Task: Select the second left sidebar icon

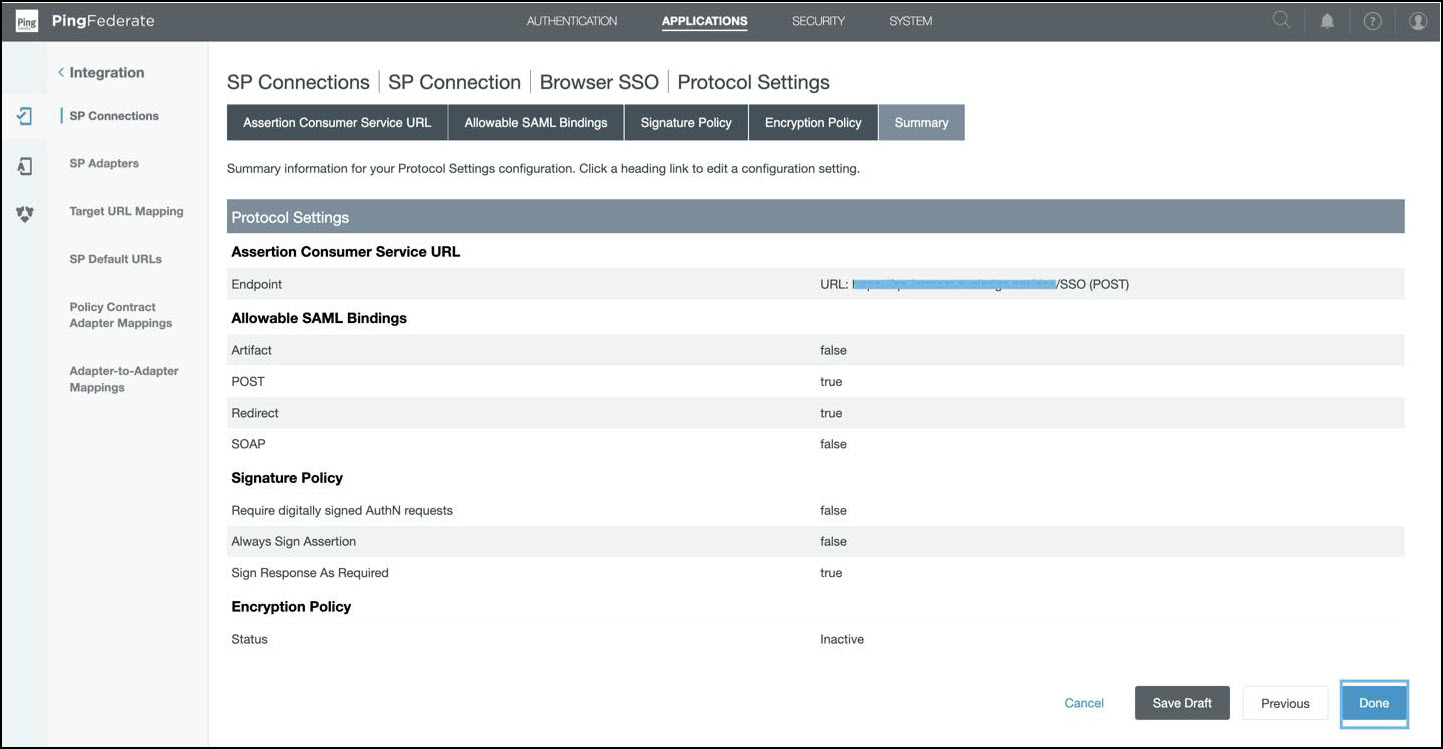Action: click(x=25, y=166)
